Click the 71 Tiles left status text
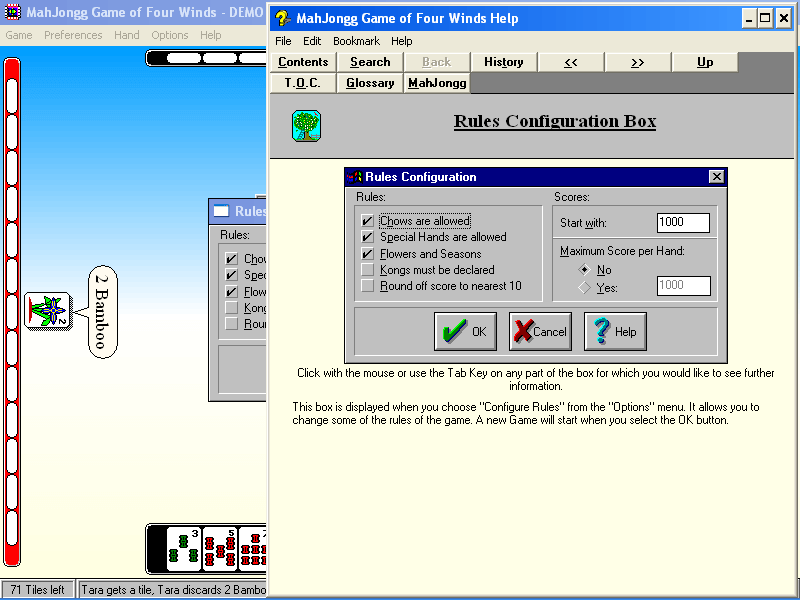 37,590
